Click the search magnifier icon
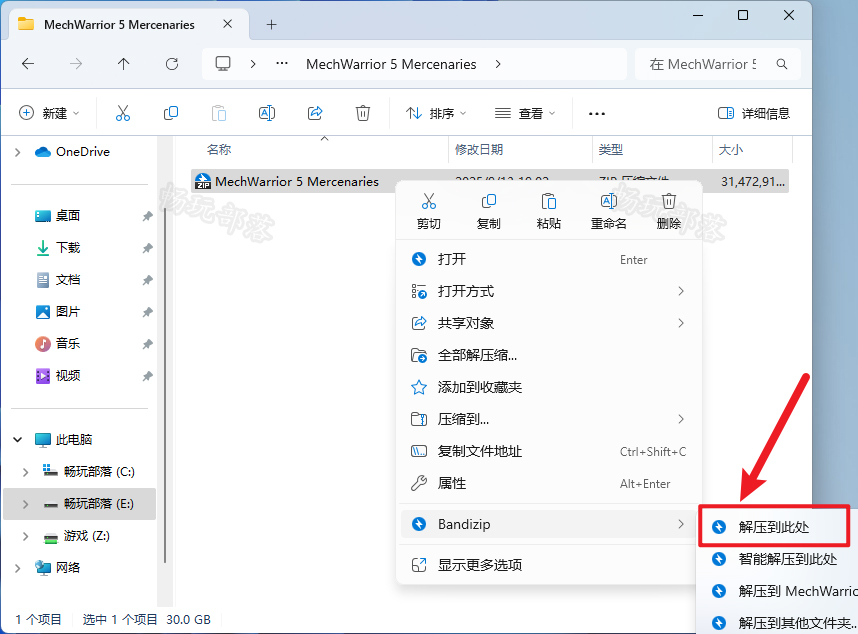858x634 pixels. pos(782,64)
